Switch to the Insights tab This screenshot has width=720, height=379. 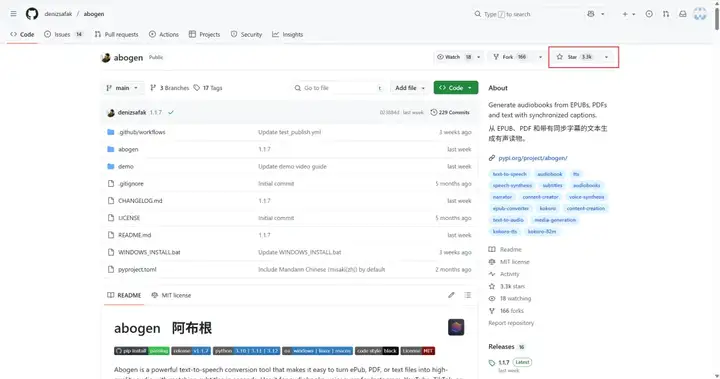(287, 34)
